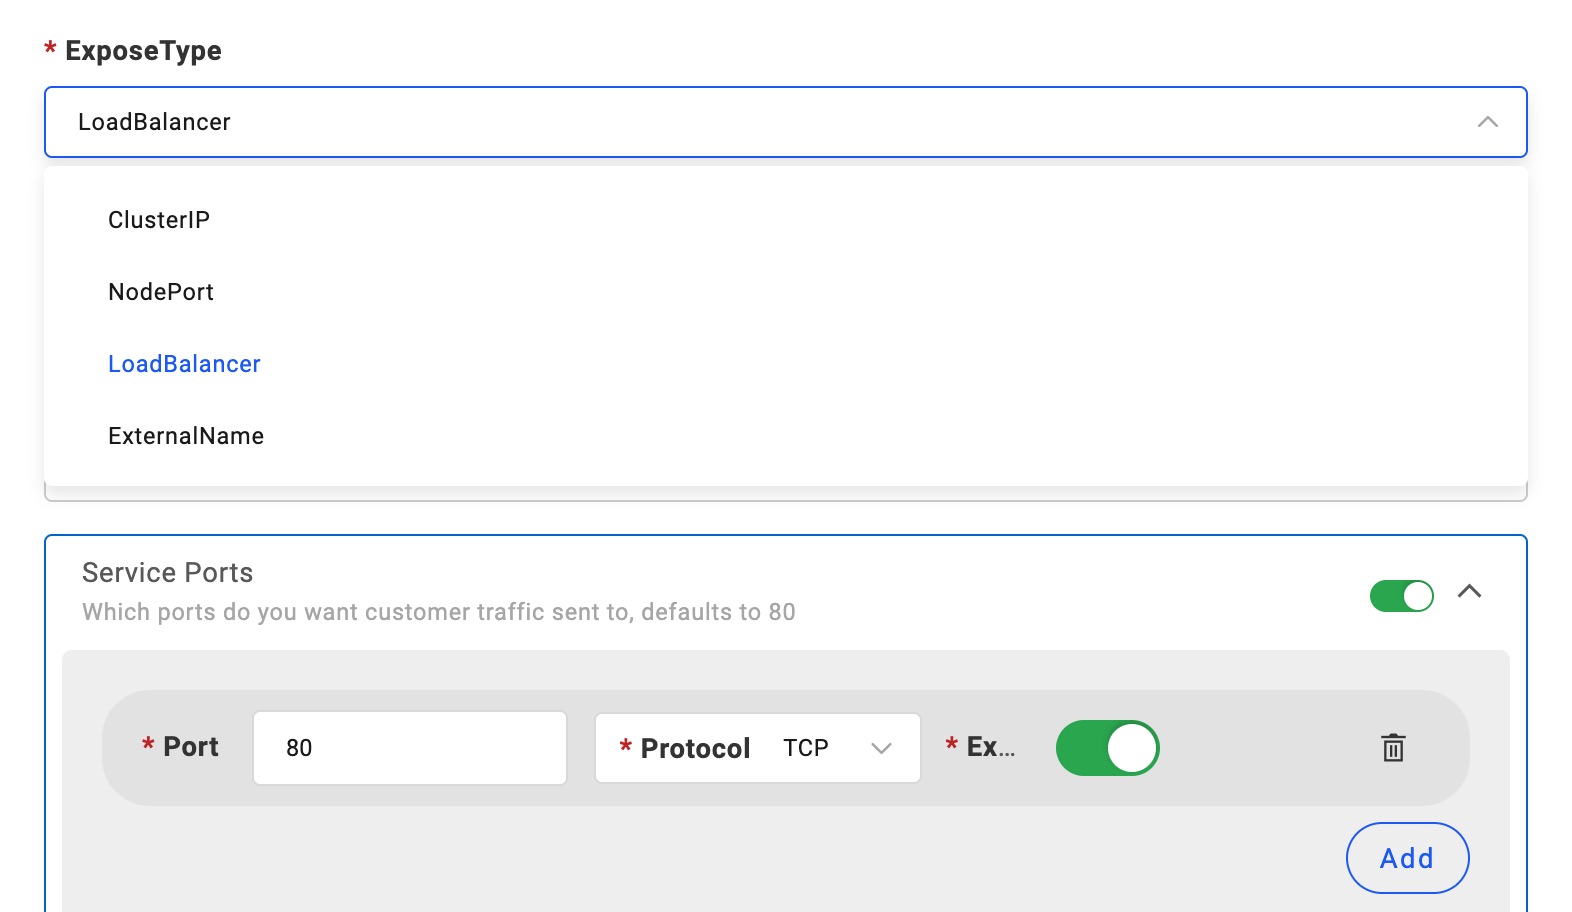This screenshot has width=1572, height=912.
Task: Click the ExposeType field label
Action: (143, 51)
